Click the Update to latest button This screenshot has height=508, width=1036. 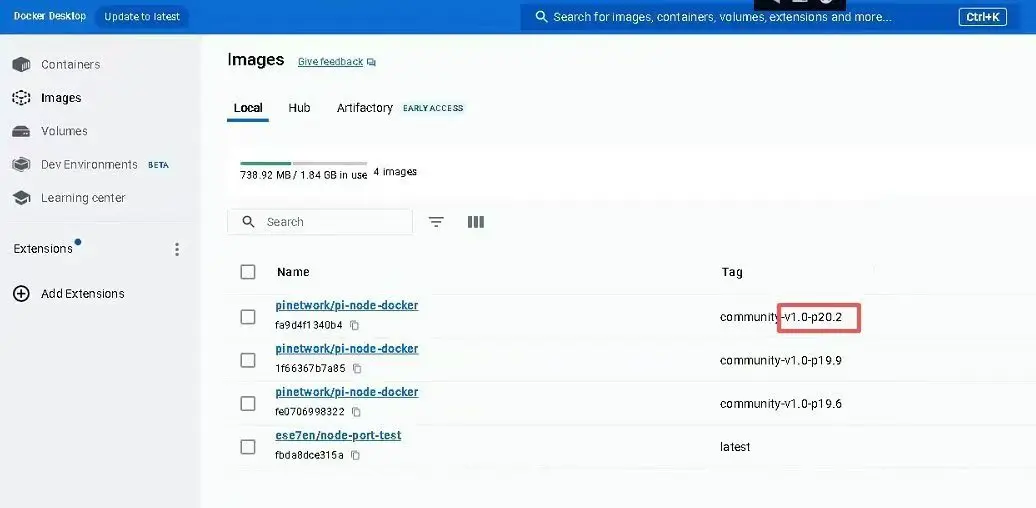pos(142,17)
